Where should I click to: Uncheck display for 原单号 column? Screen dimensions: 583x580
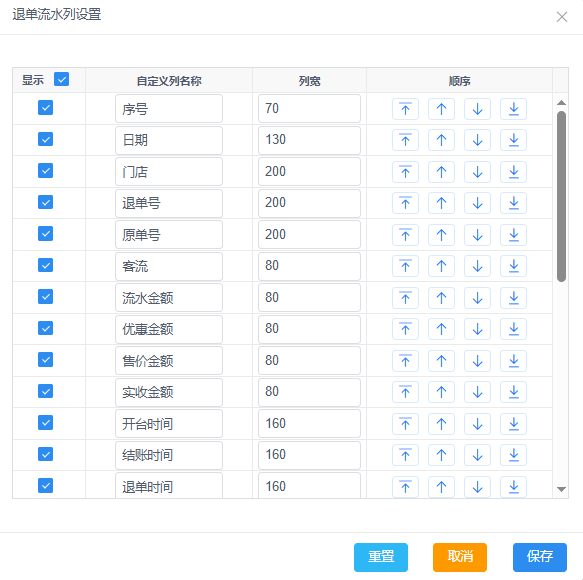pos(45,234)
